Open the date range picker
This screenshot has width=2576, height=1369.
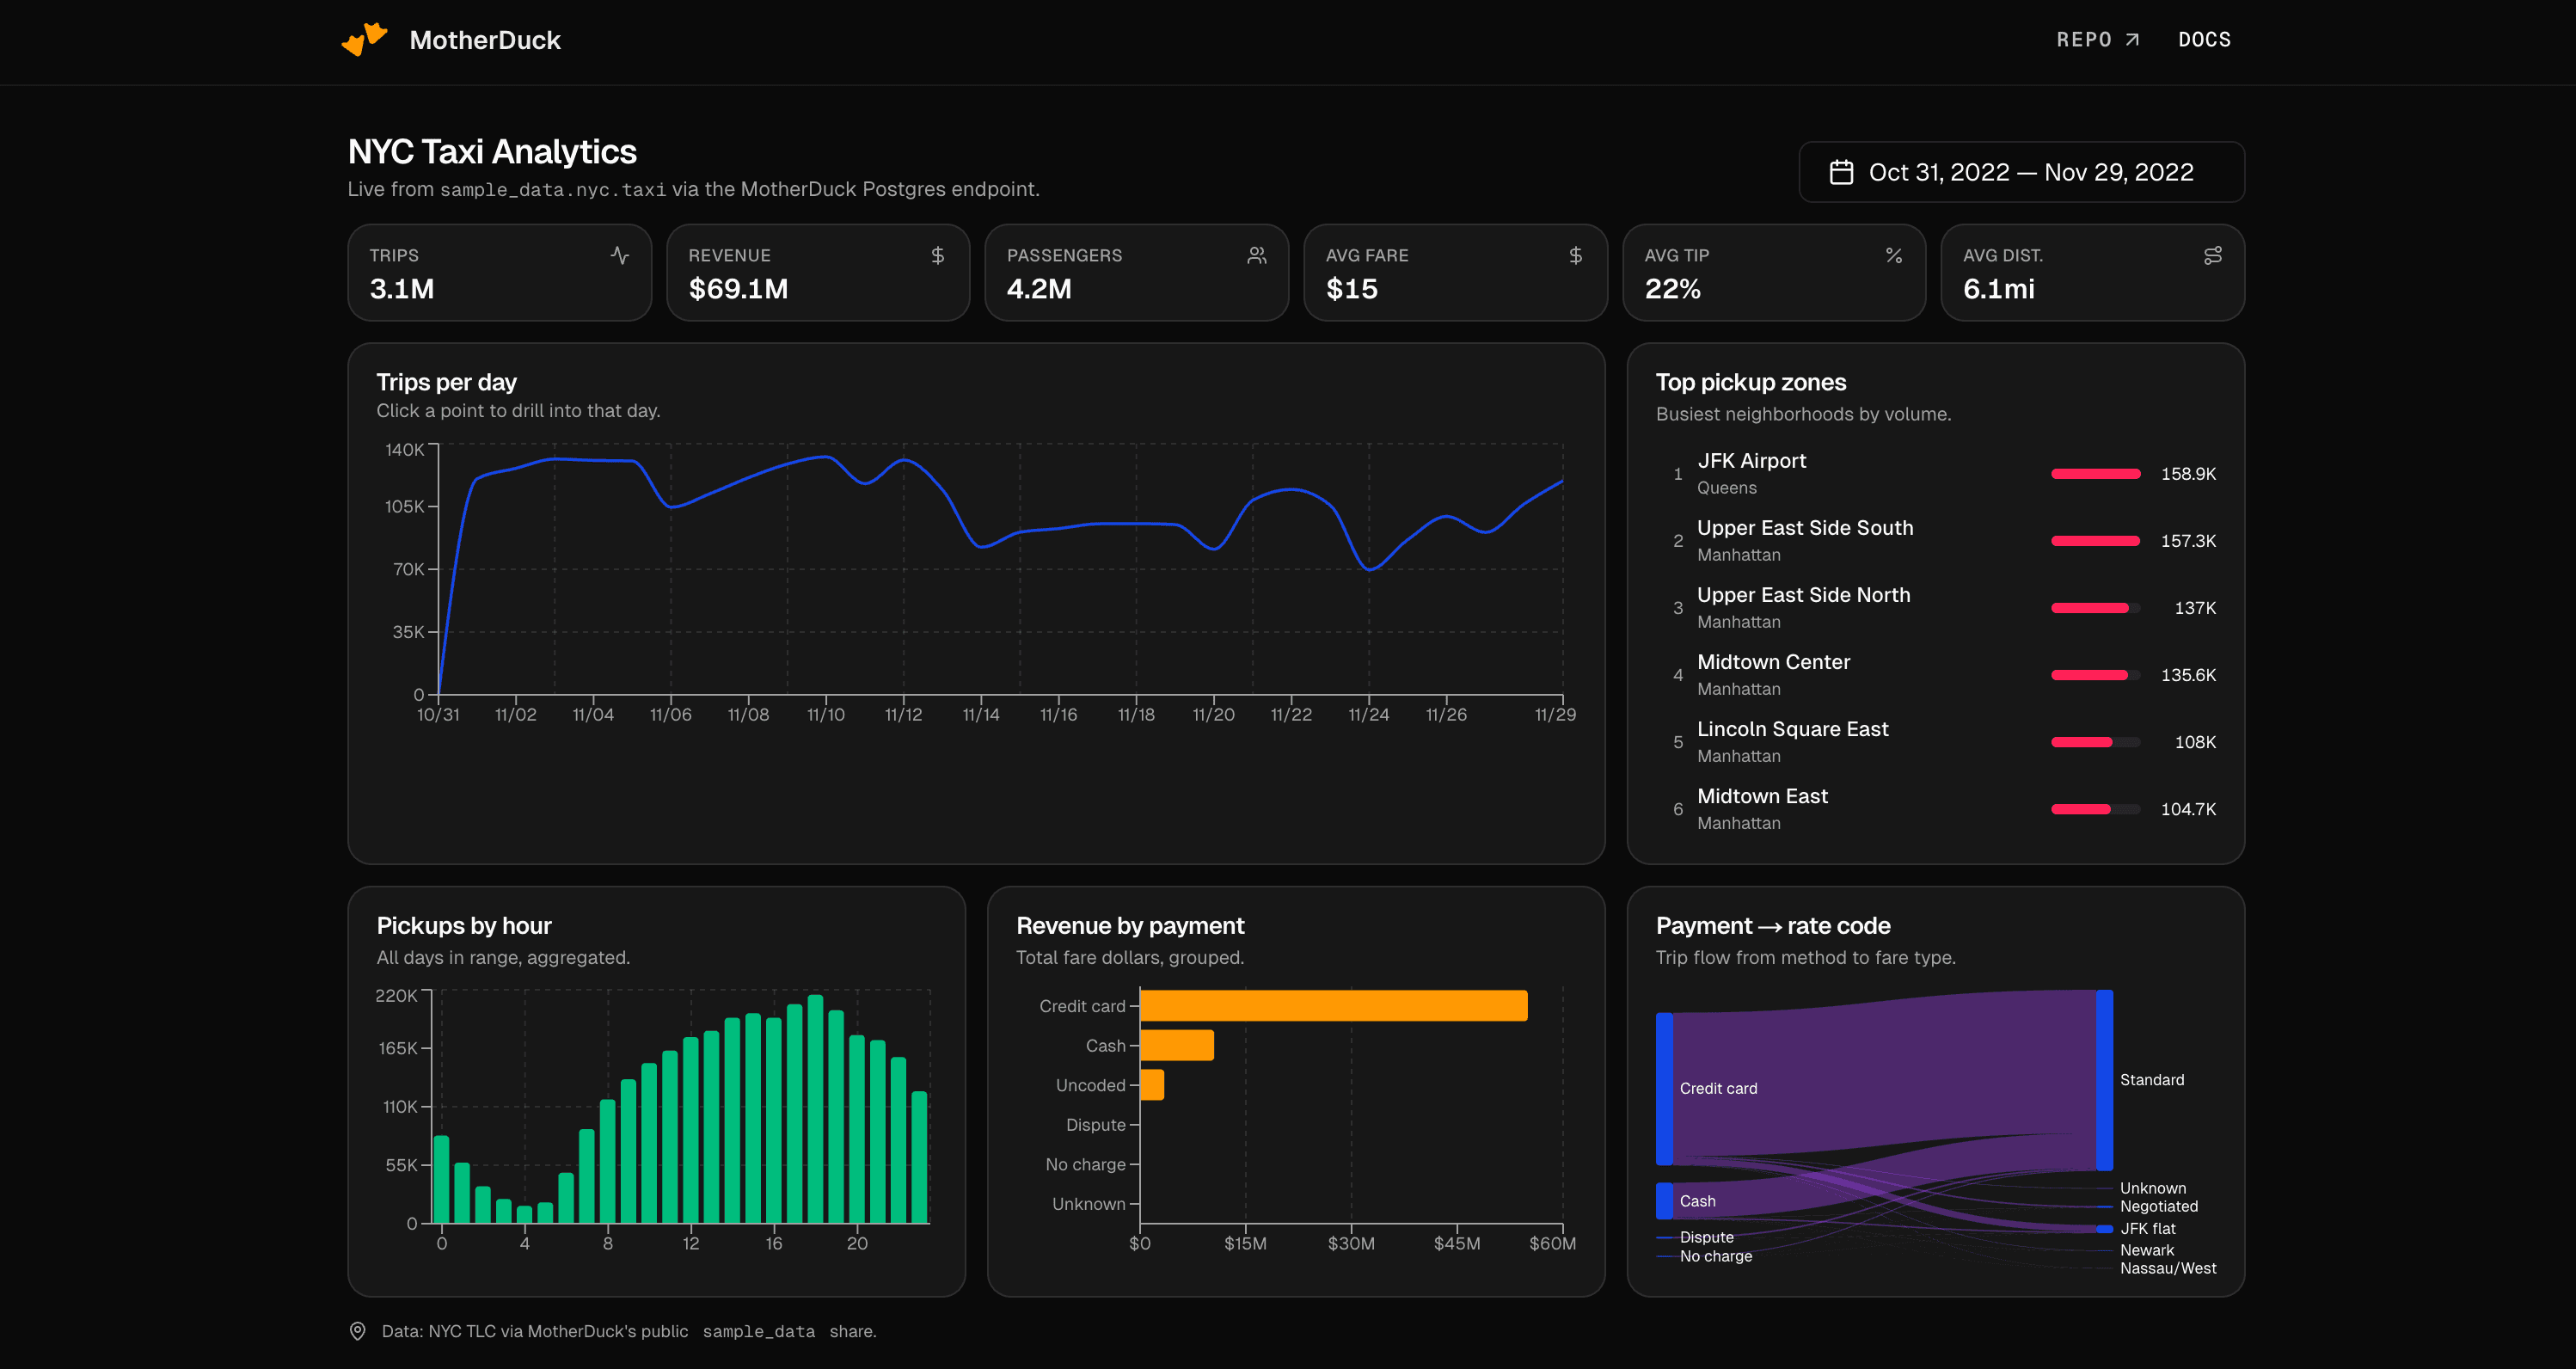pyautogui.click(x=2021, y=172)
